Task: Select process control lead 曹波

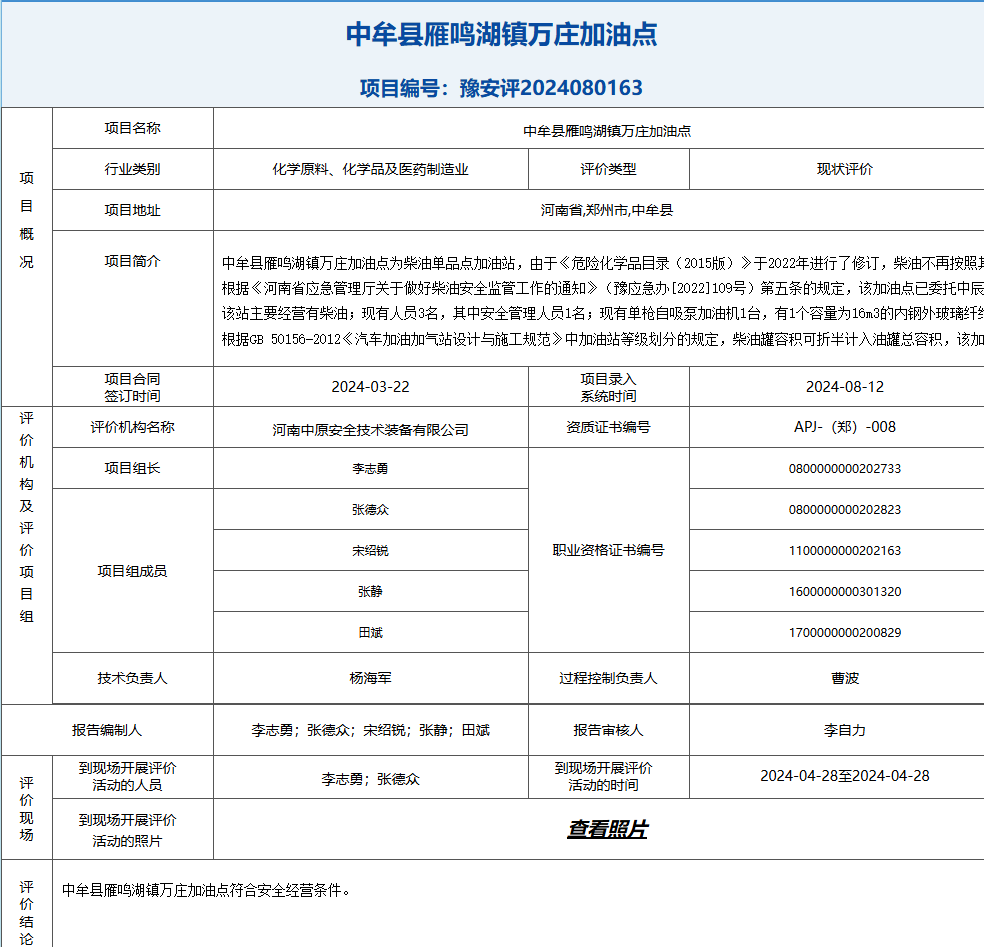Action: (x=845, y=678)
